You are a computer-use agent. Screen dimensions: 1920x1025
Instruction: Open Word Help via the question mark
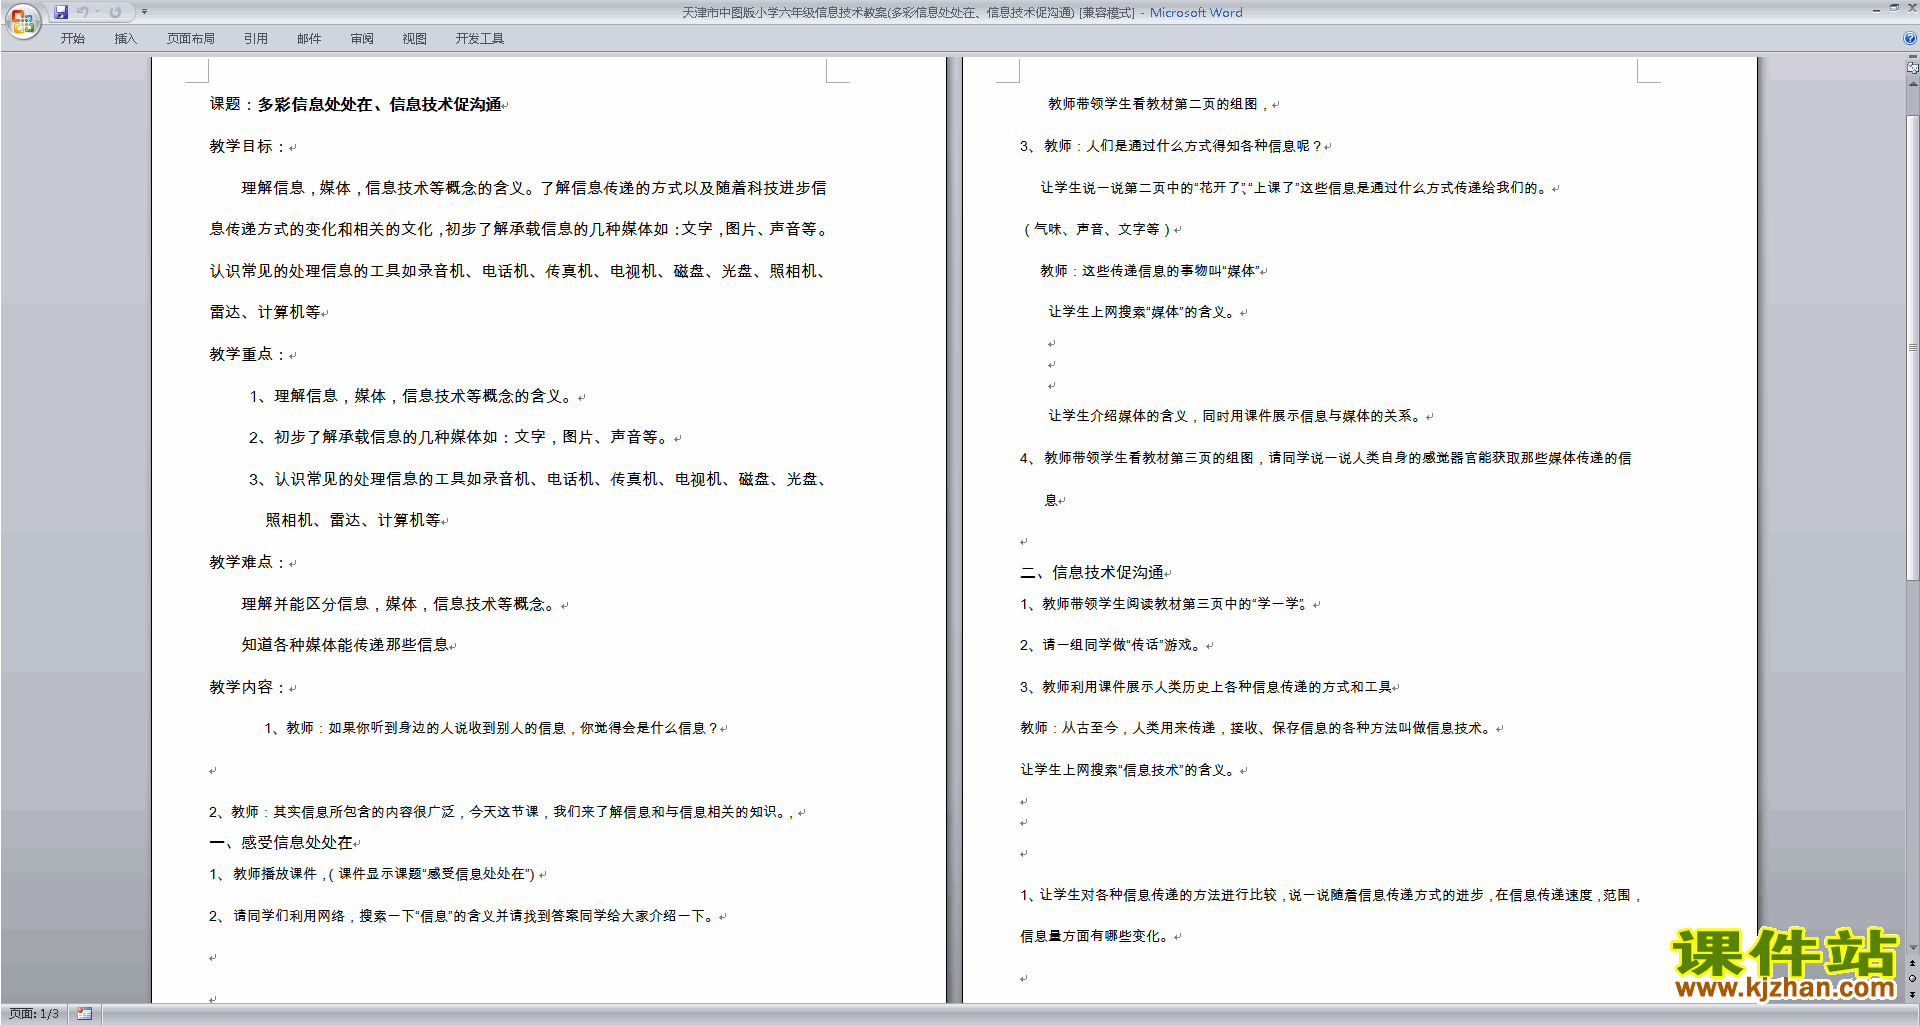(1910, 38)
